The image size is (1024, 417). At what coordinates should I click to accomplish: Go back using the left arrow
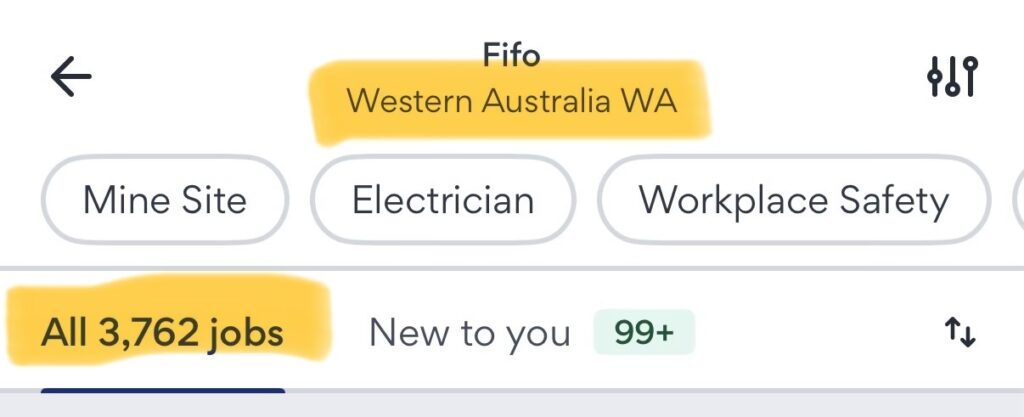71,77
